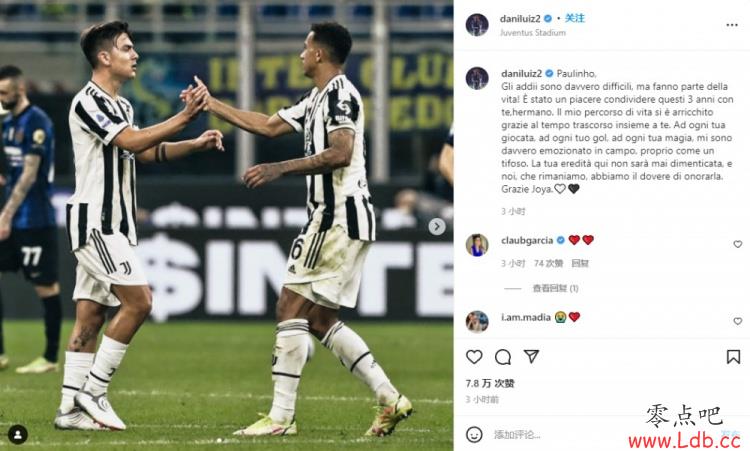Open i.am.madia's profile name
This screenshot has width=750, height=451.
[x=526, y=317]
